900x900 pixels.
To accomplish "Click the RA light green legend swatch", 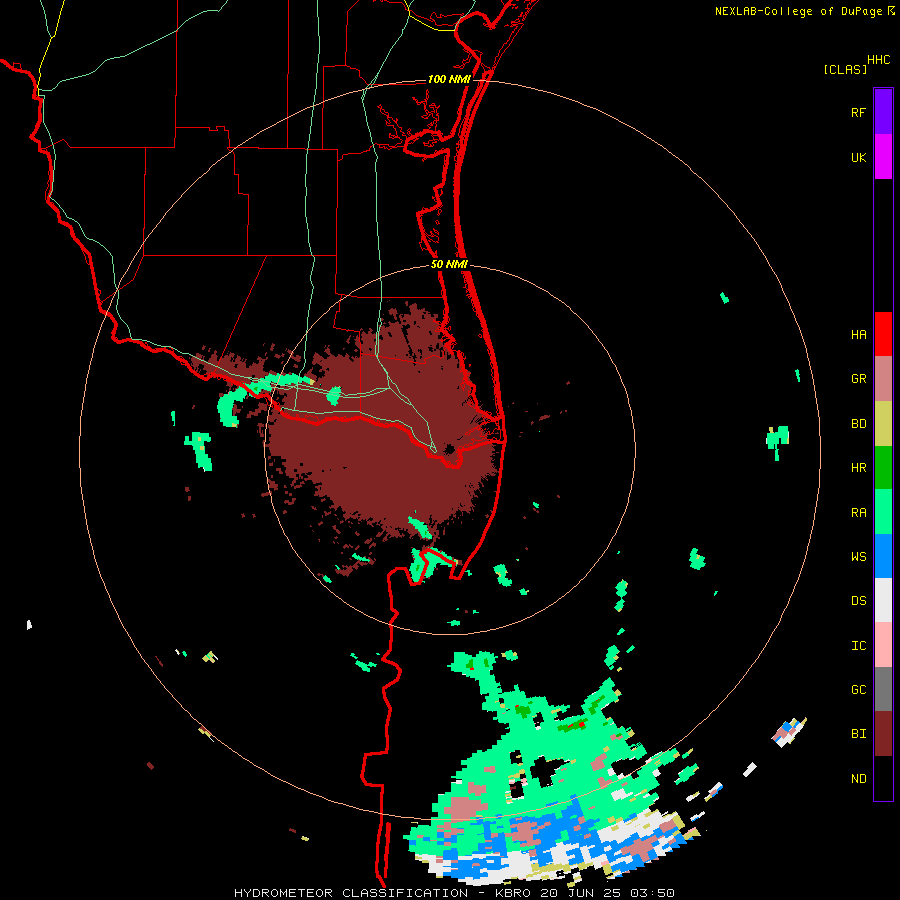I will pyautogui.click(x=883, y=512).
